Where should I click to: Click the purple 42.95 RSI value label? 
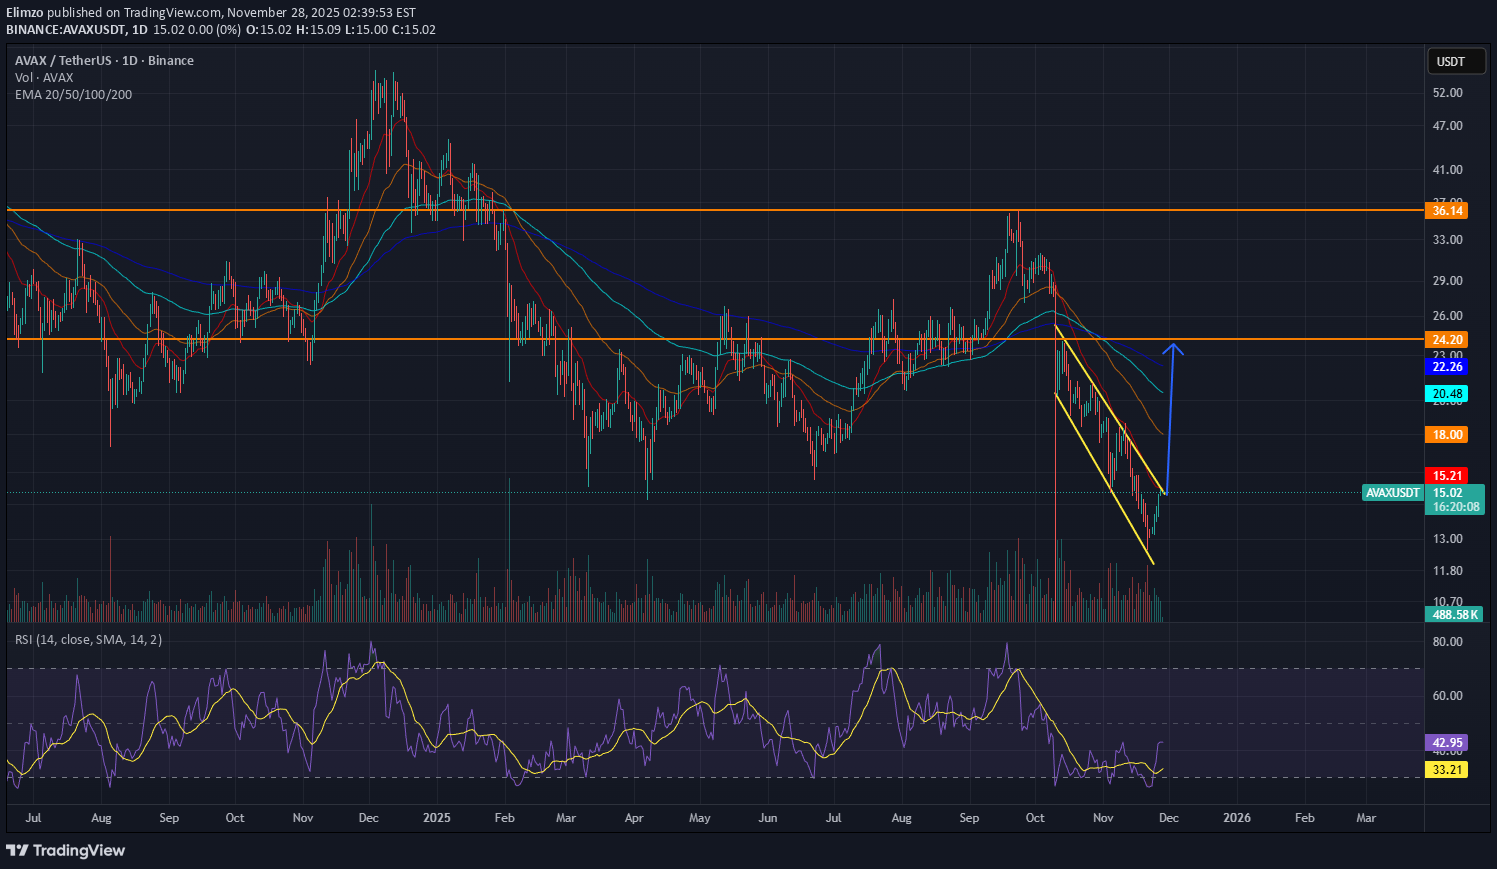[x=1447, y=743]
